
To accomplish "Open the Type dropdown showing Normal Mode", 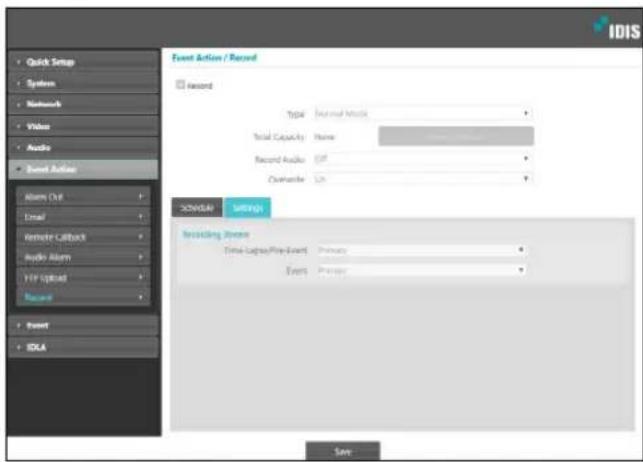I will tap(422, 114).
